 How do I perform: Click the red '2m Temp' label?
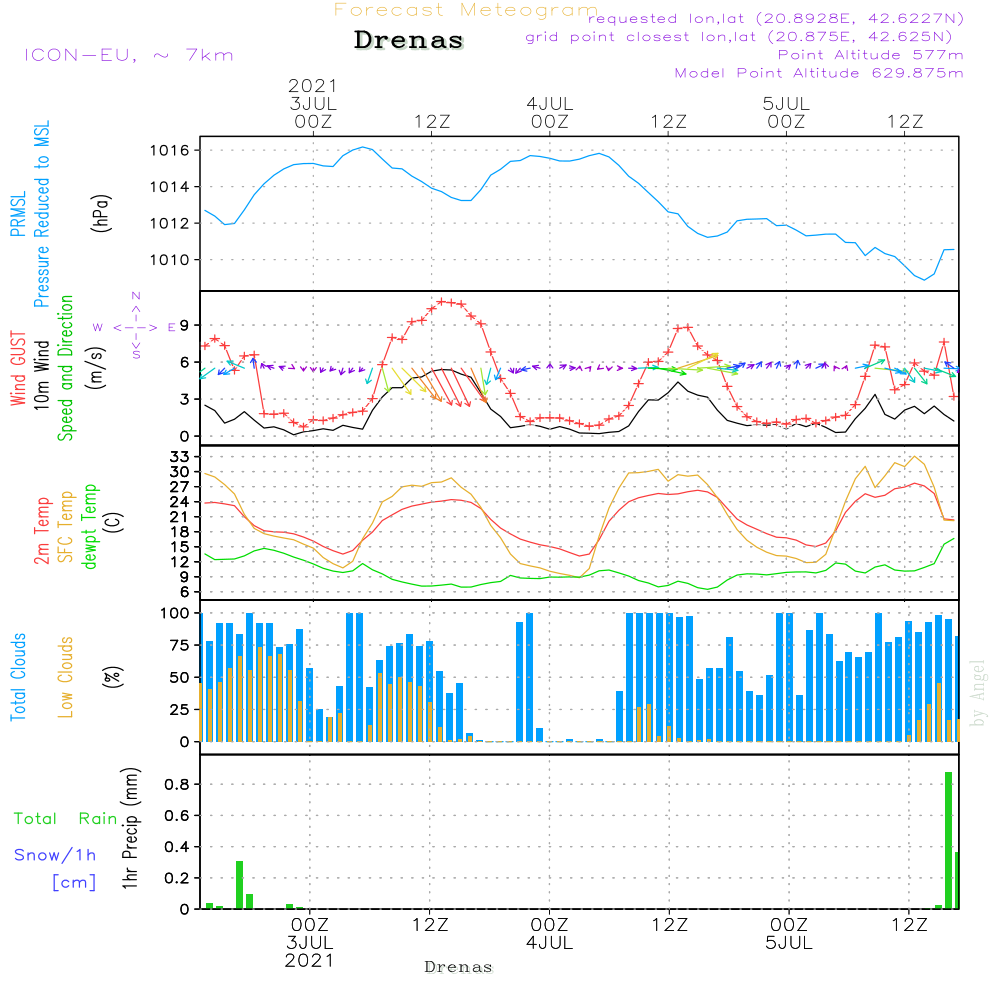click(41, 531)
